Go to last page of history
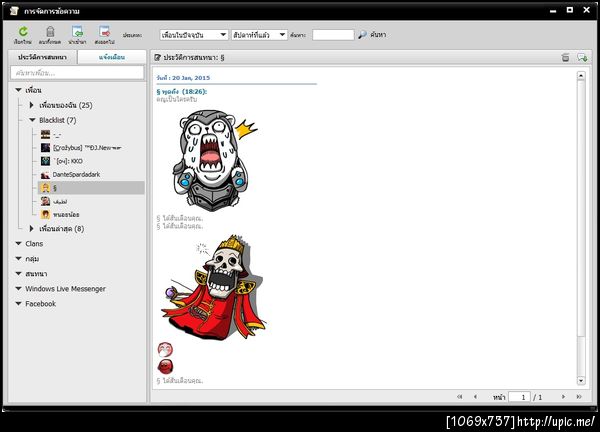Image resolution: width=600 pixels, height=432 pixels. [x=579, y=397]
